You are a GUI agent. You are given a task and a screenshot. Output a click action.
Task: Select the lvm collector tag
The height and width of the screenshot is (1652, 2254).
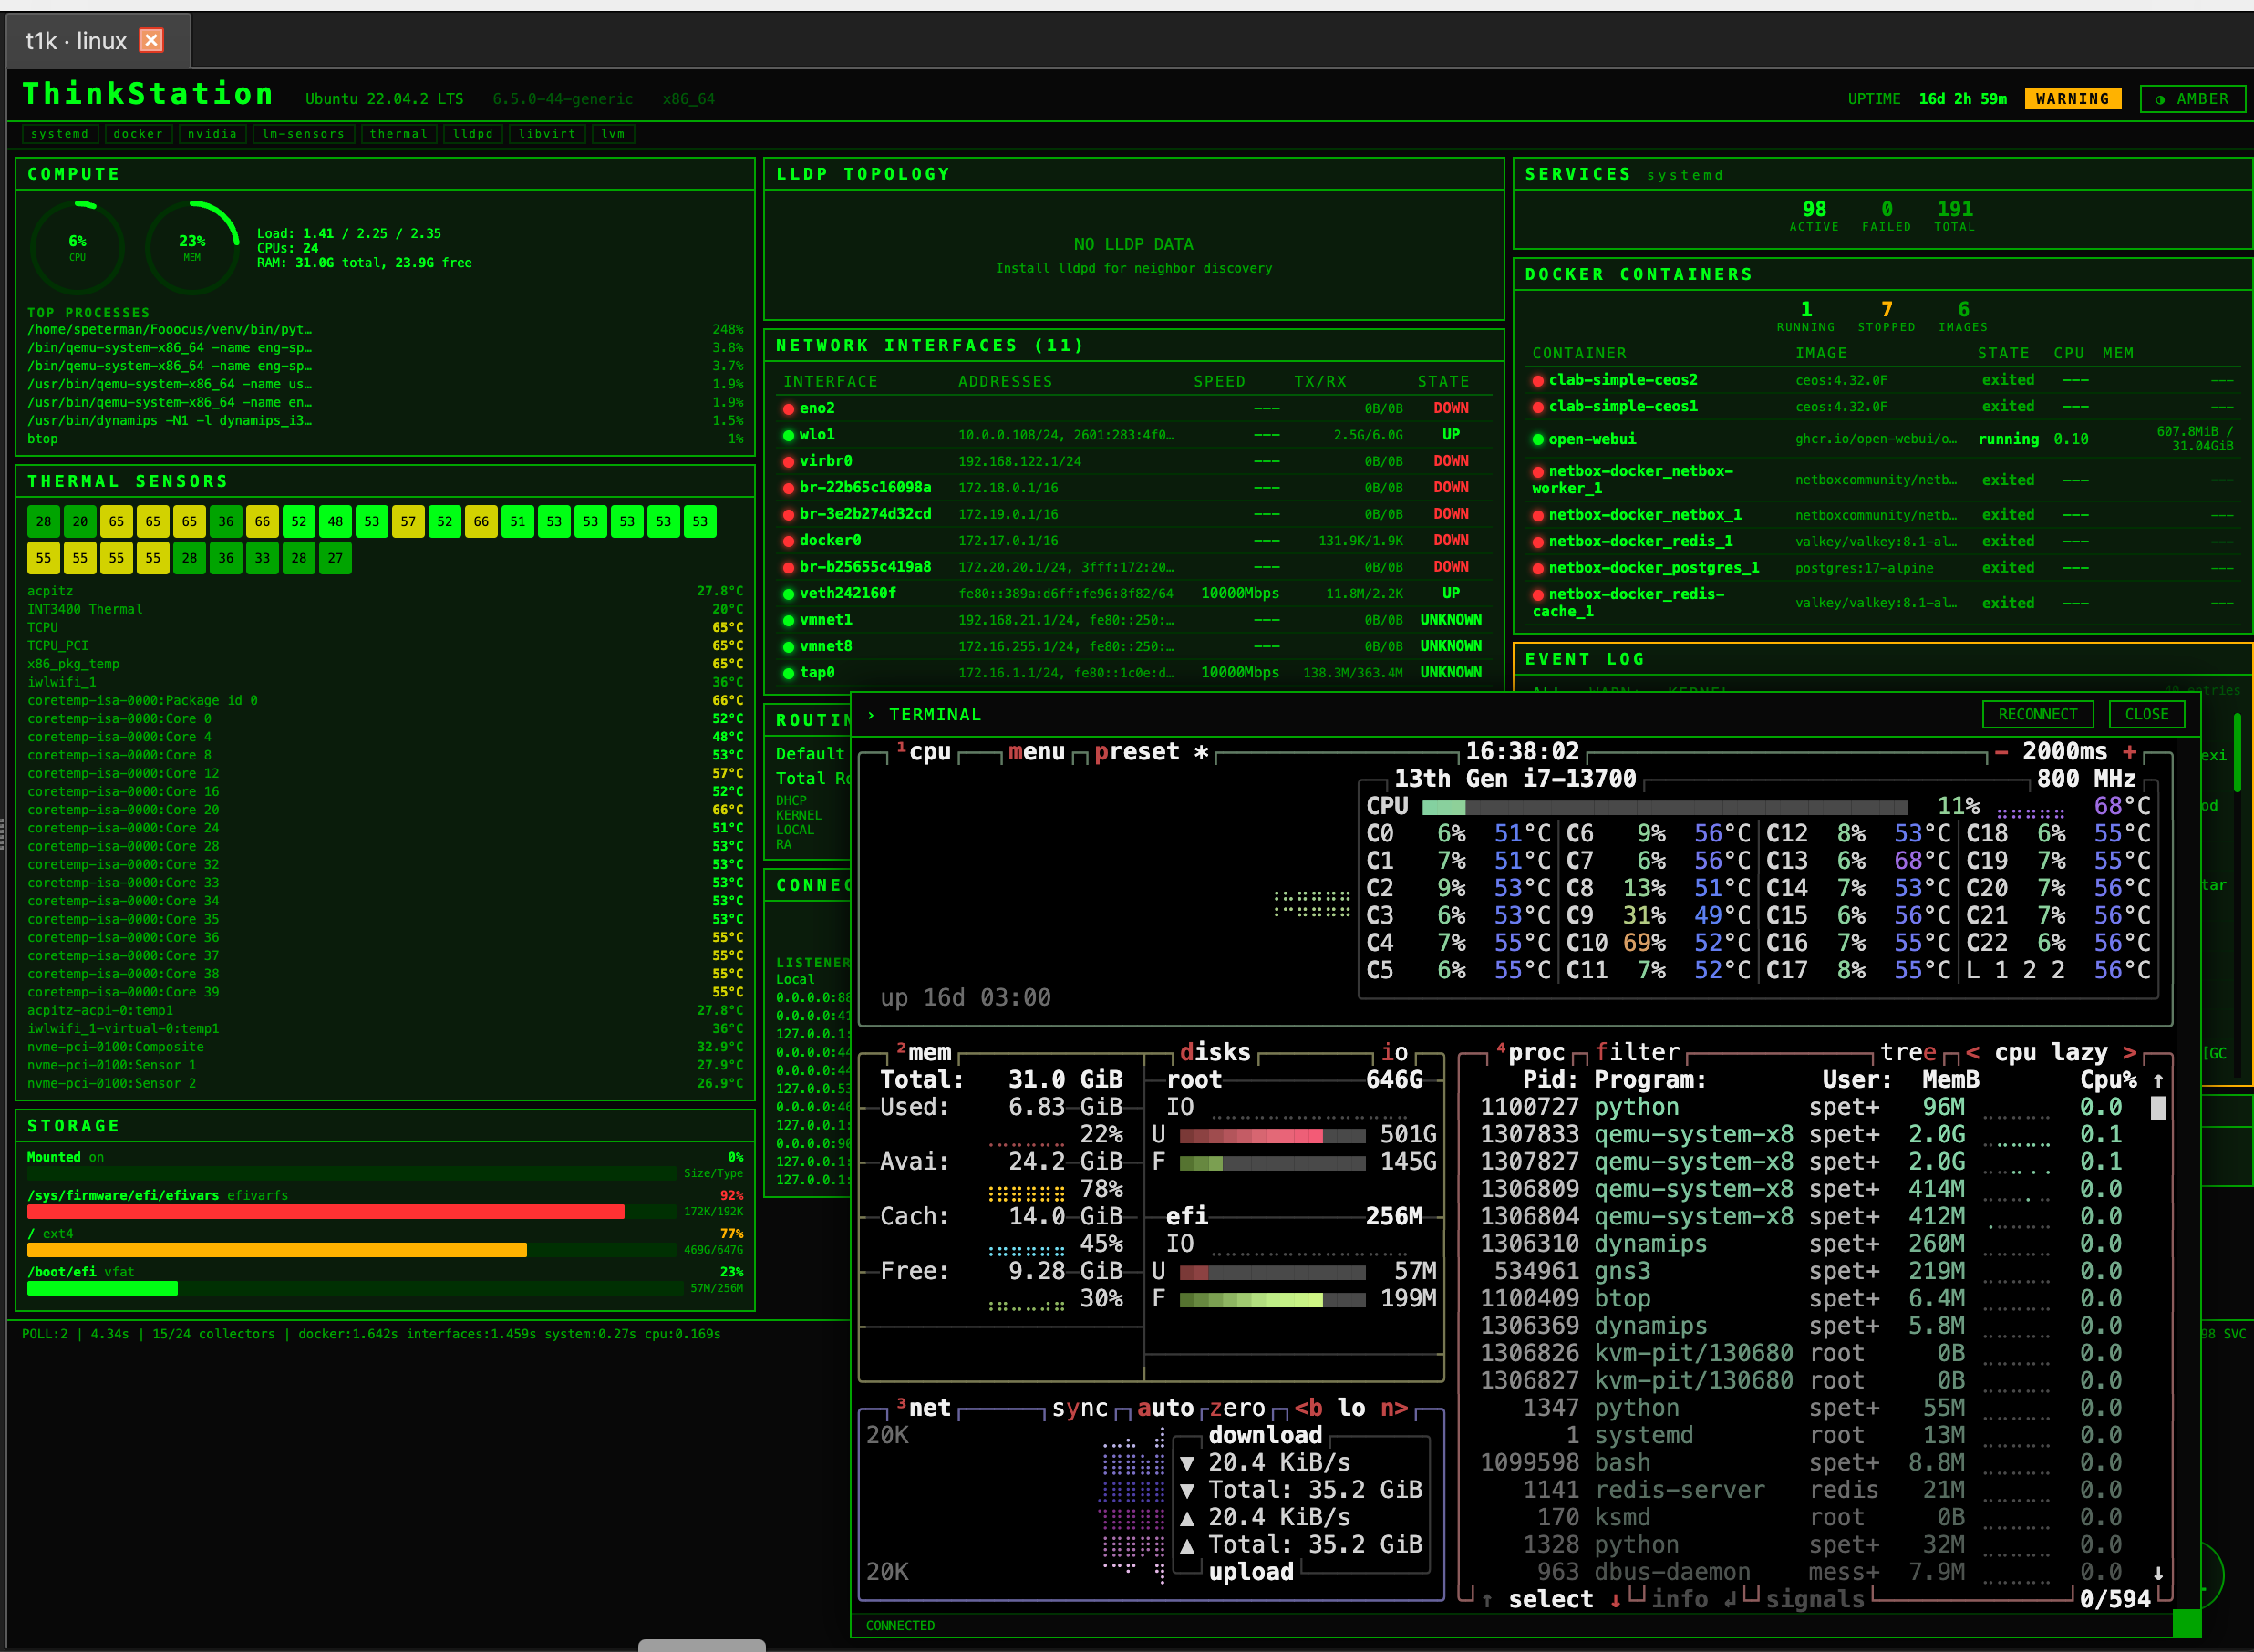[x=613, y=134]
